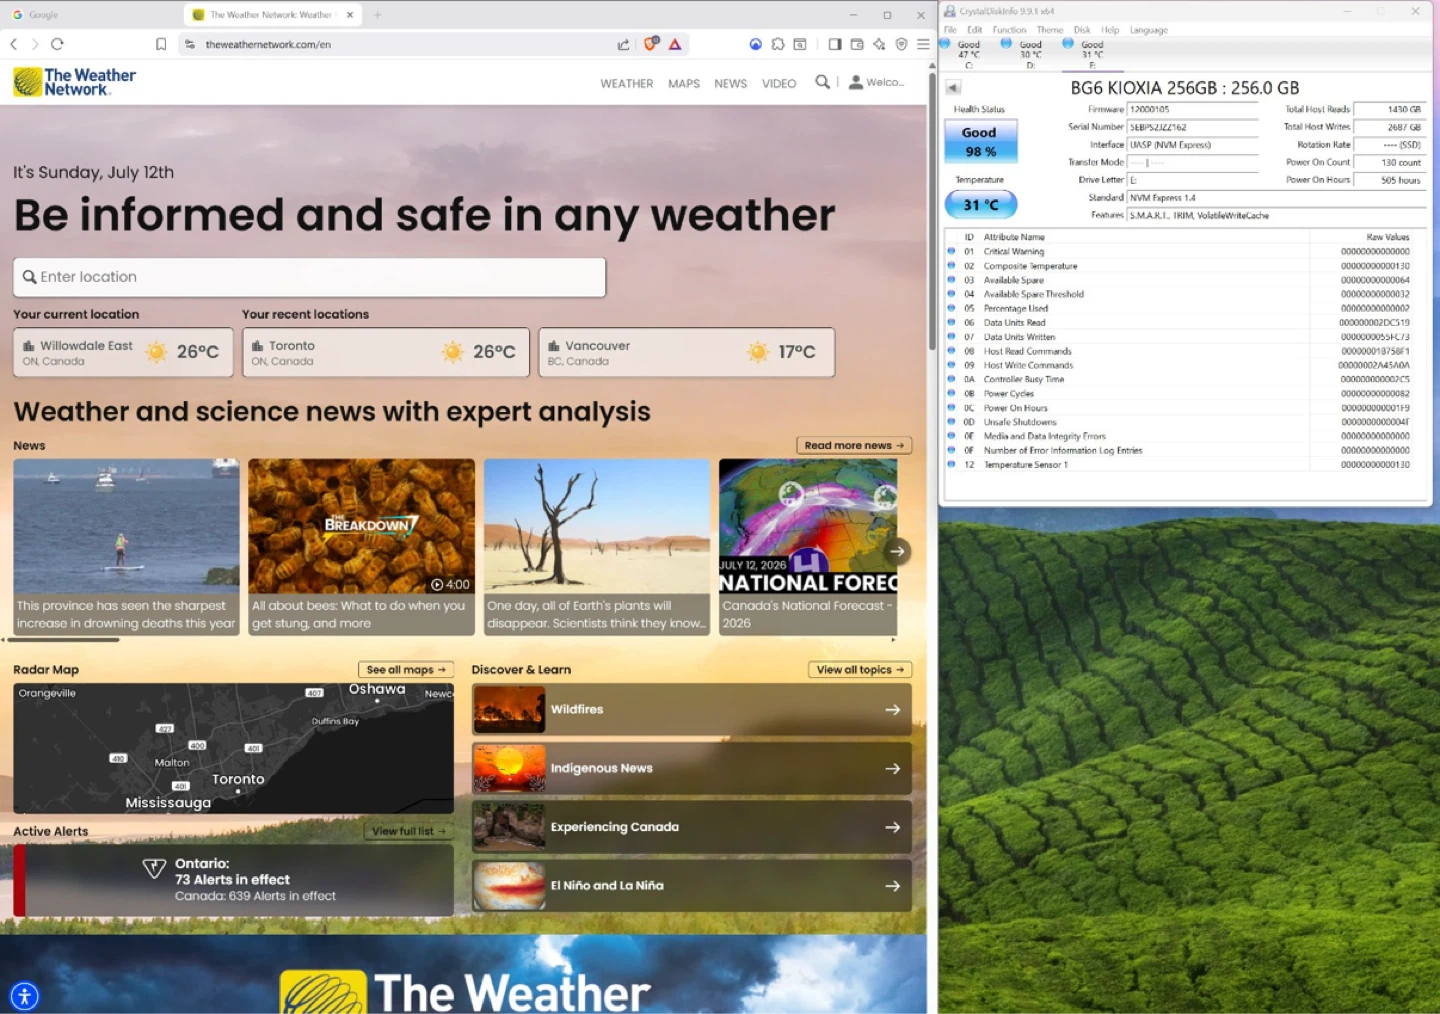Click the Leo AI sparkle icon
The width and height of the screenshot is (1440, 1014).
coord(879,44)
